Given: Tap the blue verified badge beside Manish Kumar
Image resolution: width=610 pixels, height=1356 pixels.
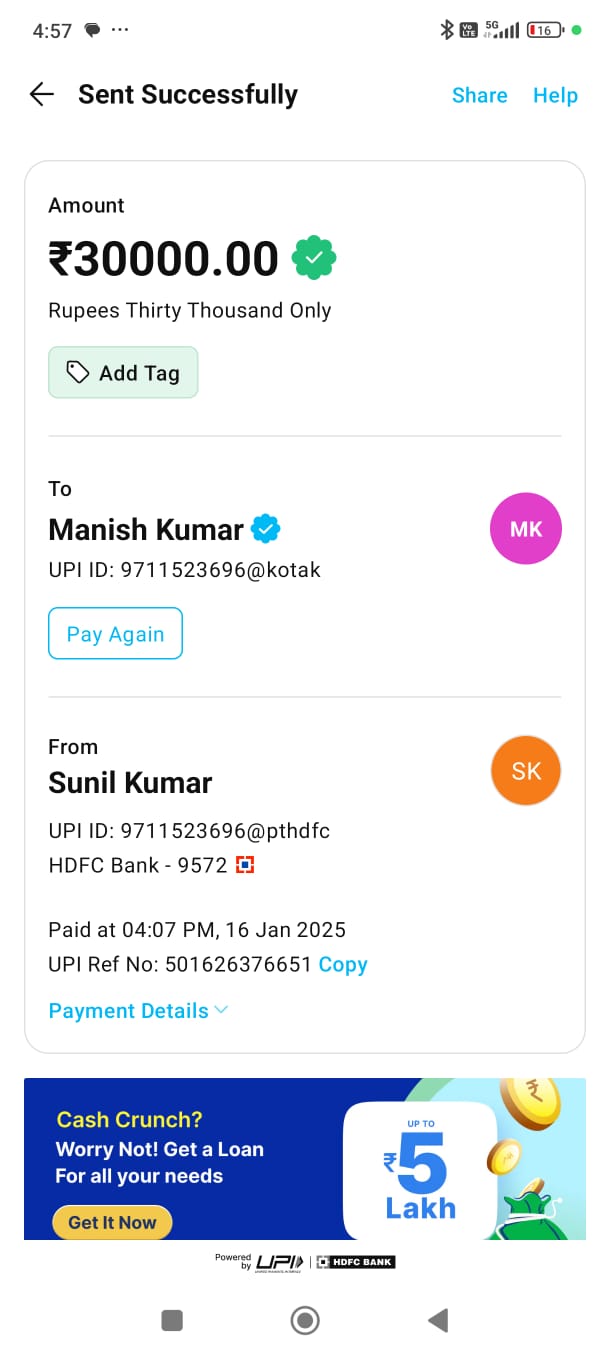Looking at the screenshot, I should tap(265, 528).
